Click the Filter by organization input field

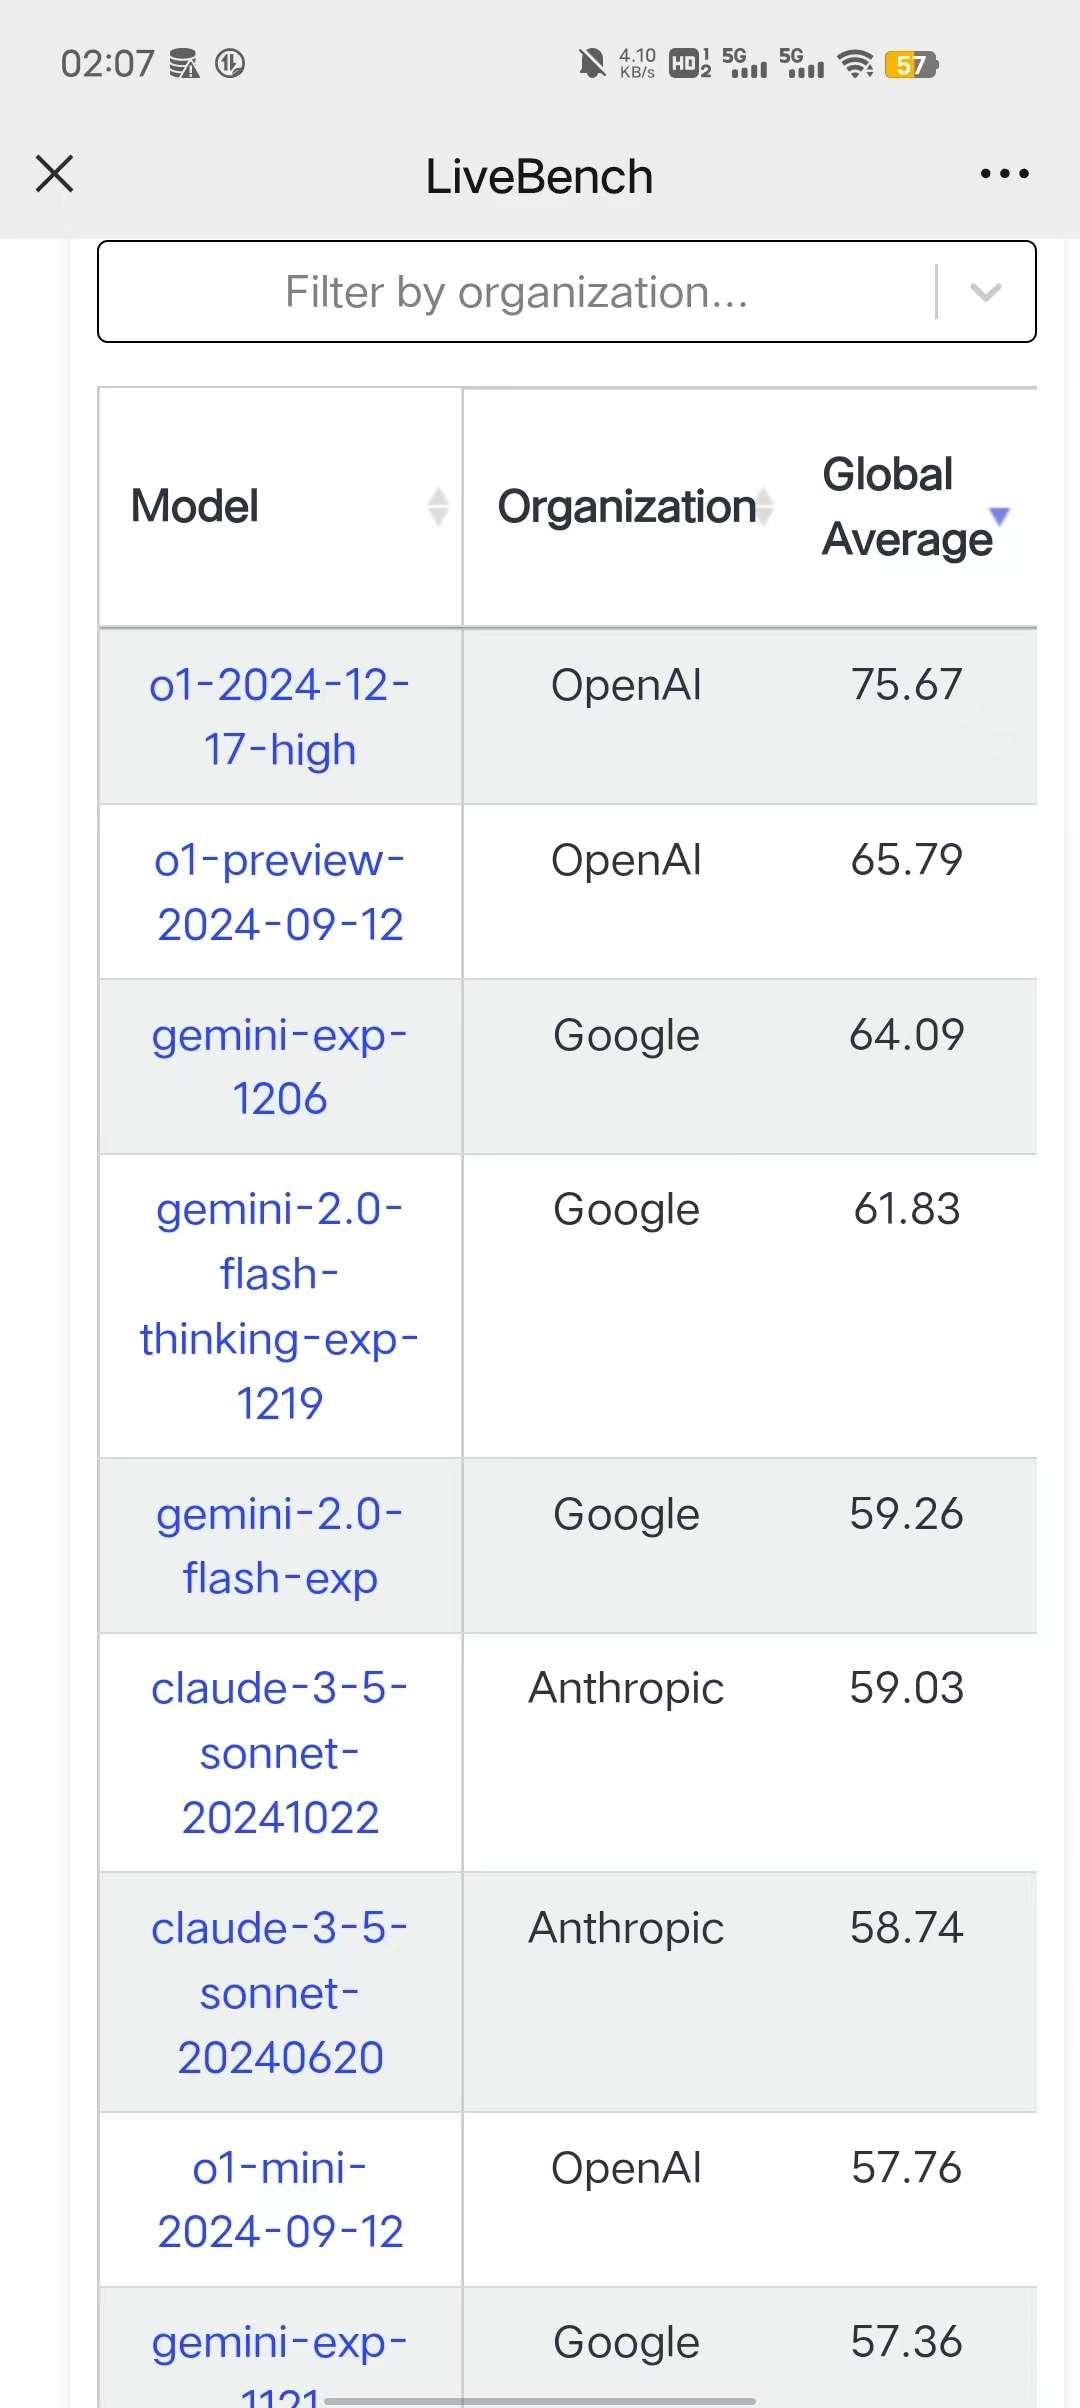click(x=516, y=292)
